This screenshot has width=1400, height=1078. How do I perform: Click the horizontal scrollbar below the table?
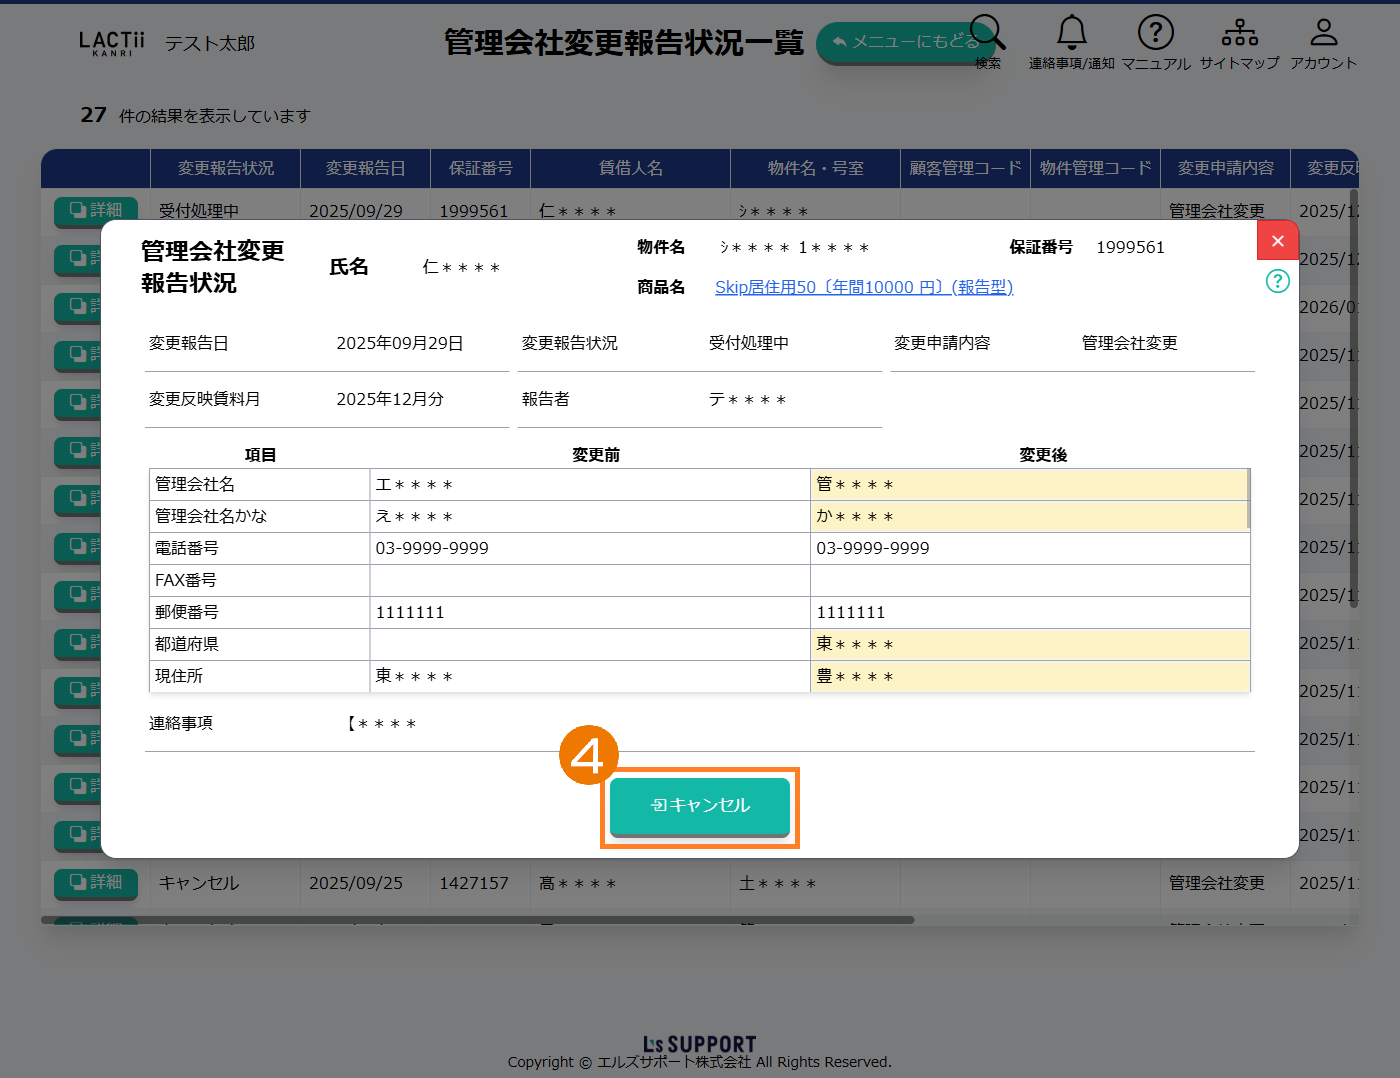(478, 920)
